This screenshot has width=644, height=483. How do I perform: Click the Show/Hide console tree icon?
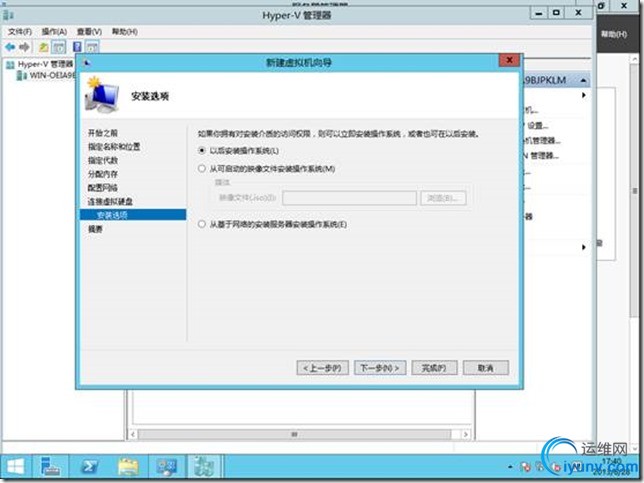[x=59, y=47]
